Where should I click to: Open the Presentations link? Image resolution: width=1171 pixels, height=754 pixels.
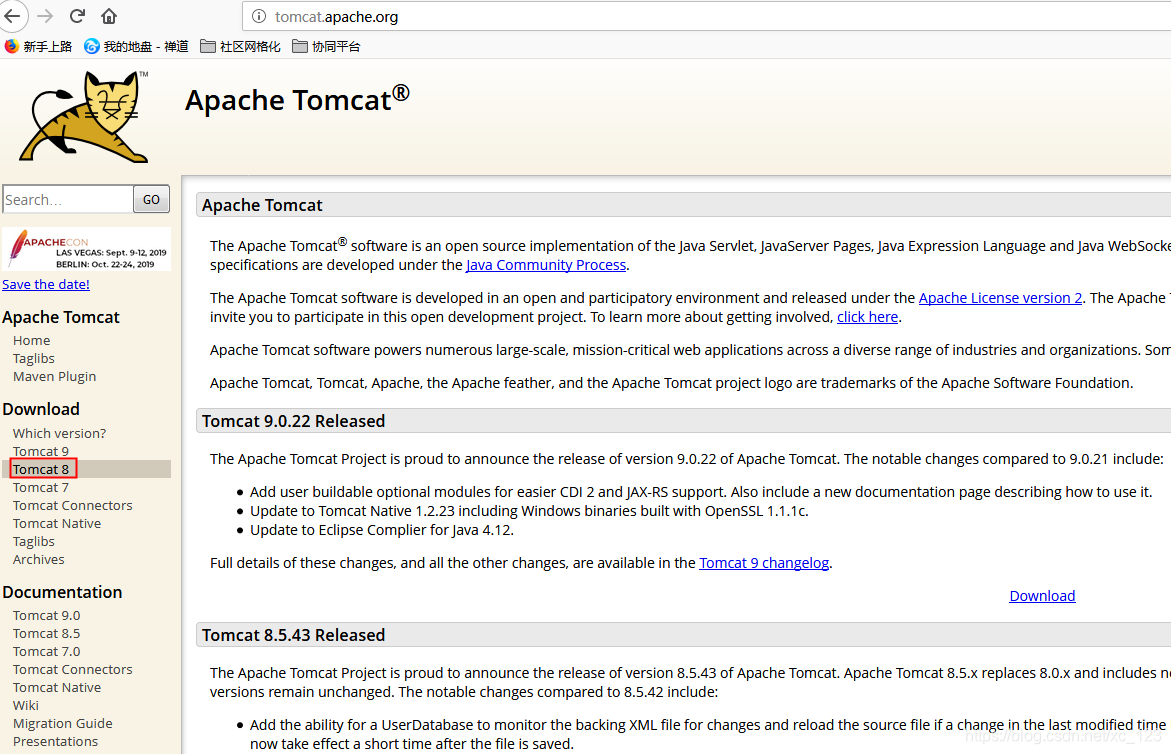tap(55, 741)
